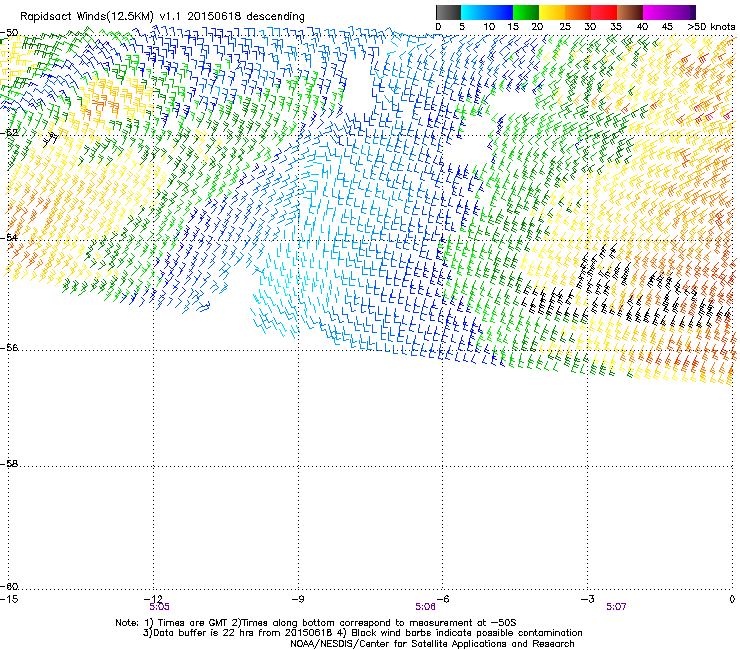740x650 pixels.
Task: Click the -6 longitude axis label
Action: (x=442, y=599)
